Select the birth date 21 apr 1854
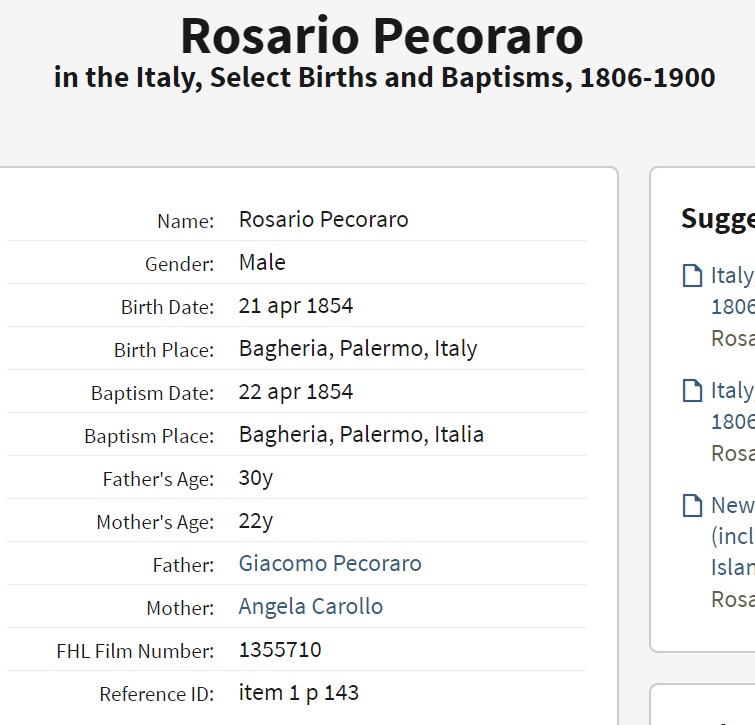Viewport: 755px width, 725px height. click(x=295, y=306)
